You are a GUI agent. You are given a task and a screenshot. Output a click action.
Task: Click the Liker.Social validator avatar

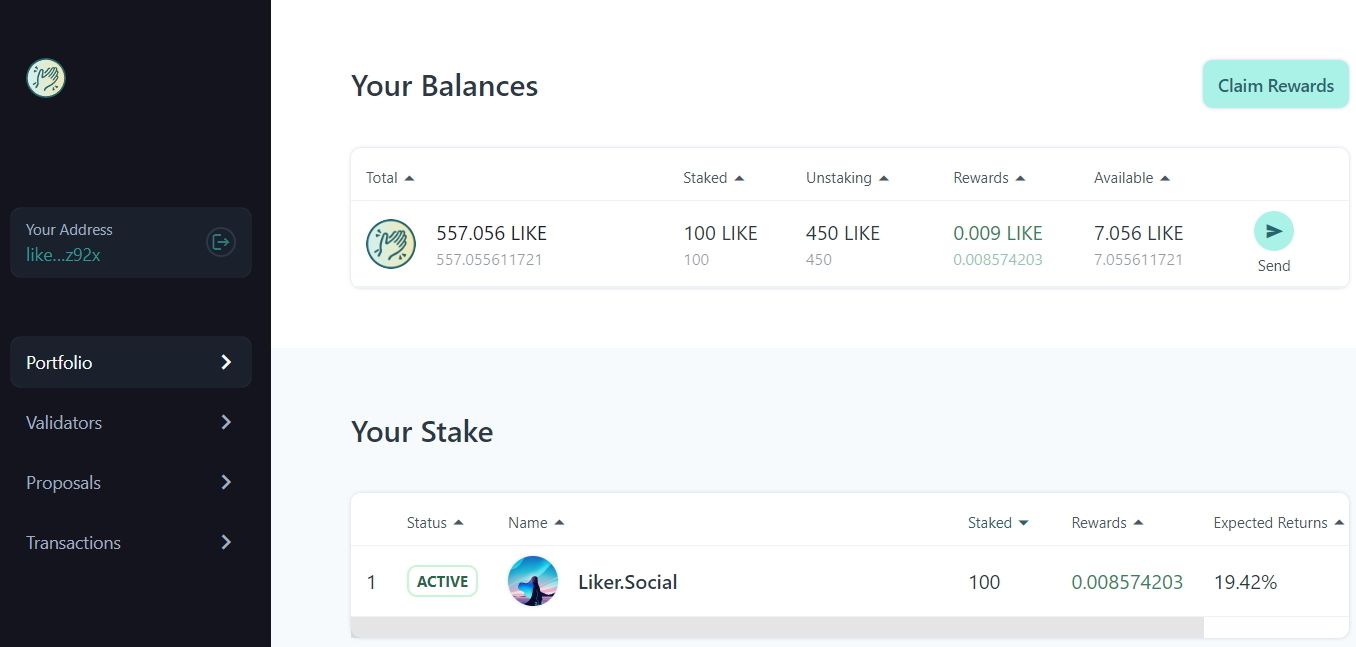[533, 581]
